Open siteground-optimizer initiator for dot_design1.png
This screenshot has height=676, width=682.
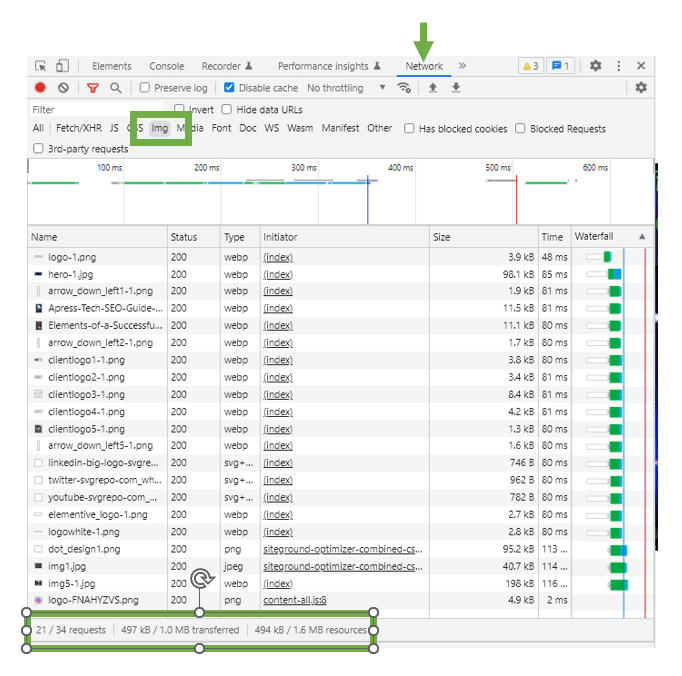[x=343, y=549]
